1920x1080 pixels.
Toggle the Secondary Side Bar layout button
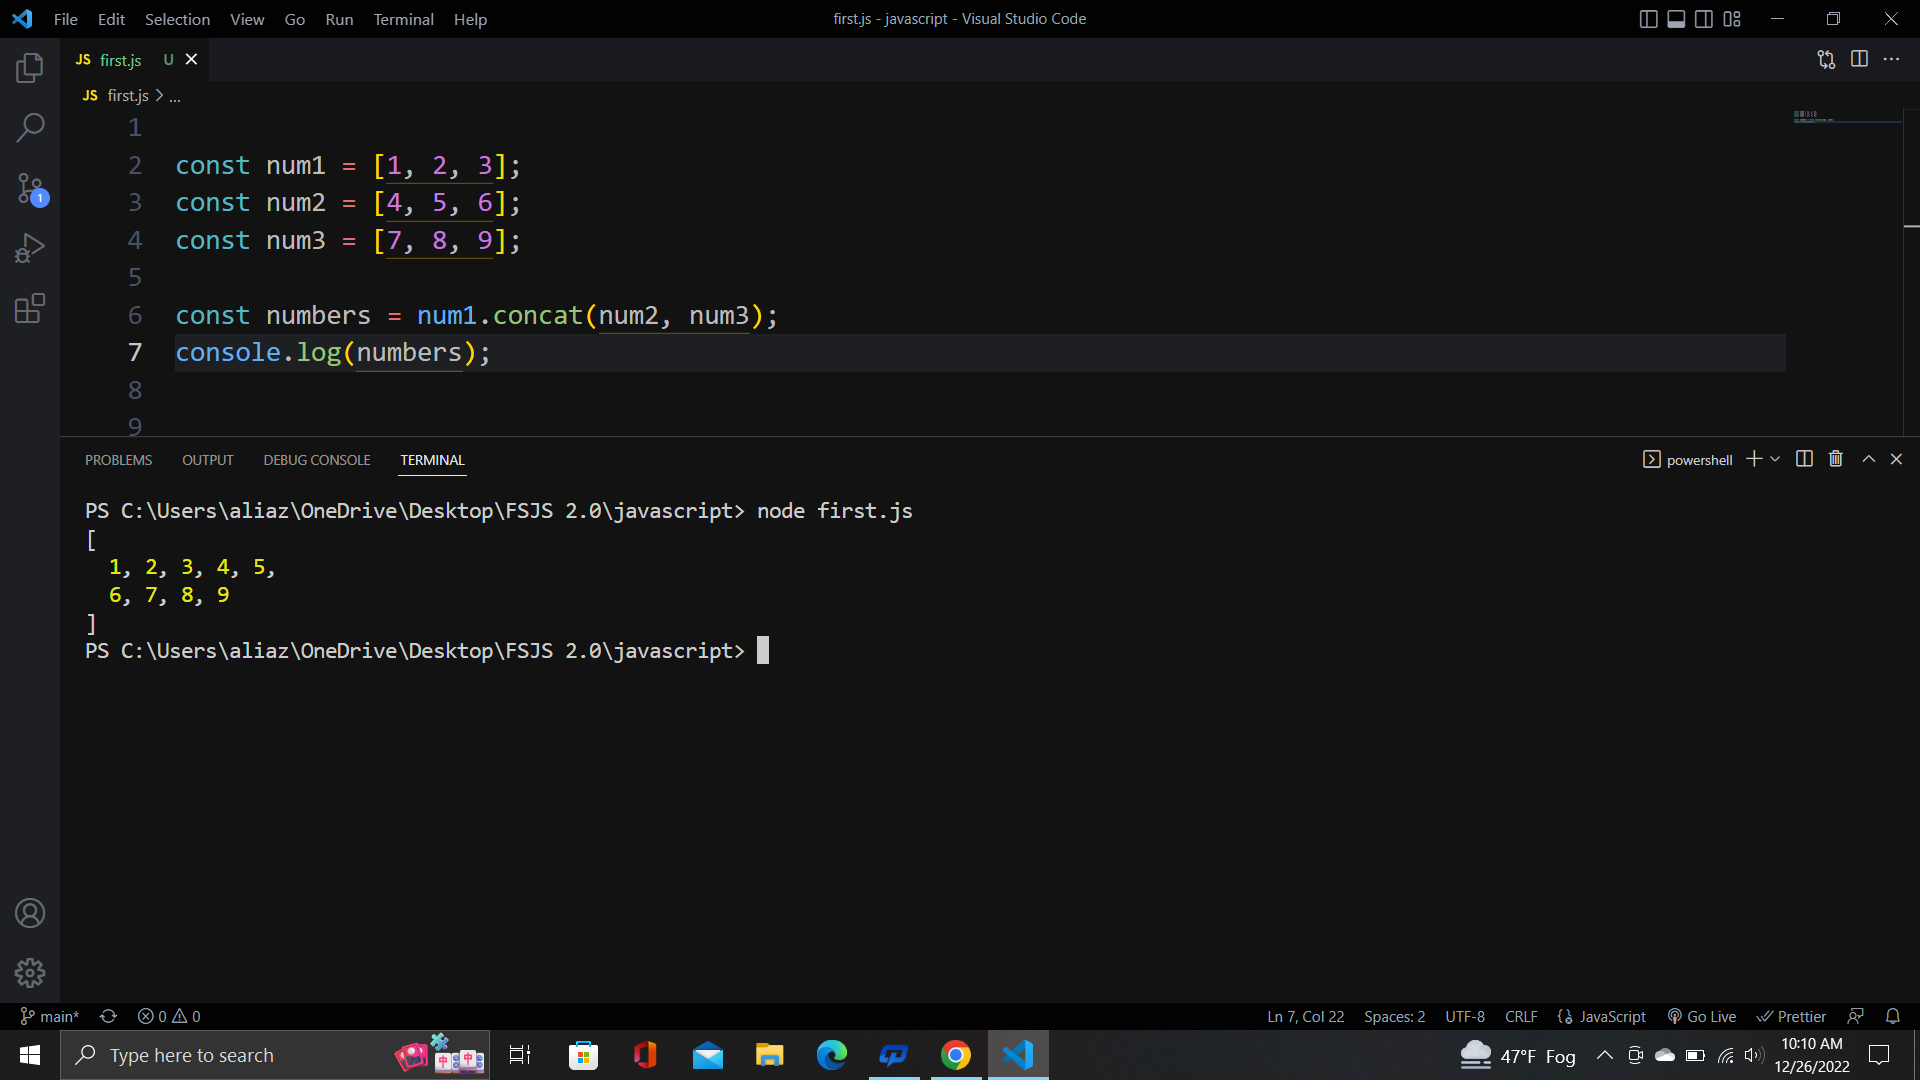pyautogui.click(x=1704, y=19)
